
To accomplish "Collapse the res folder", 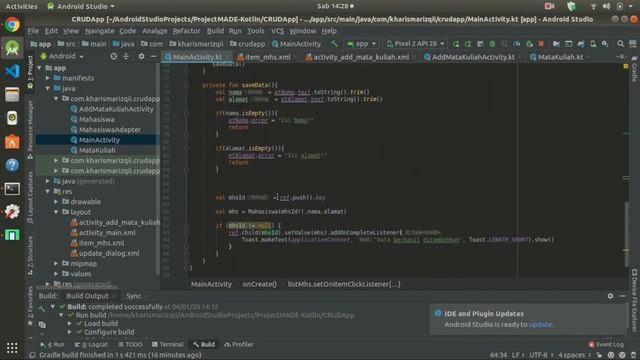I will pos(48,191).
